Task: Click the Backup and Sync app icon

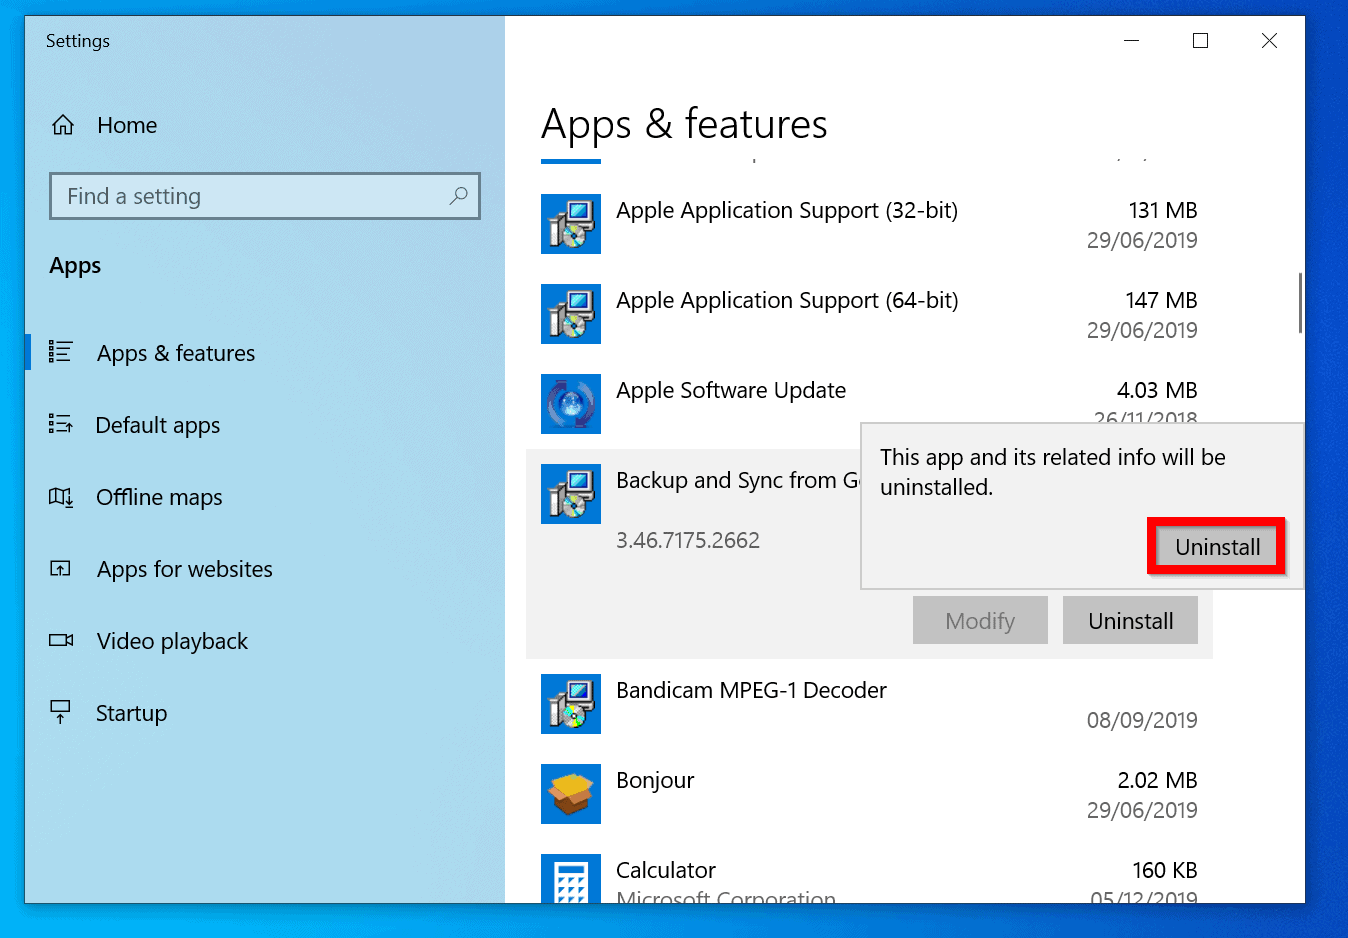Action: [571, 494]
